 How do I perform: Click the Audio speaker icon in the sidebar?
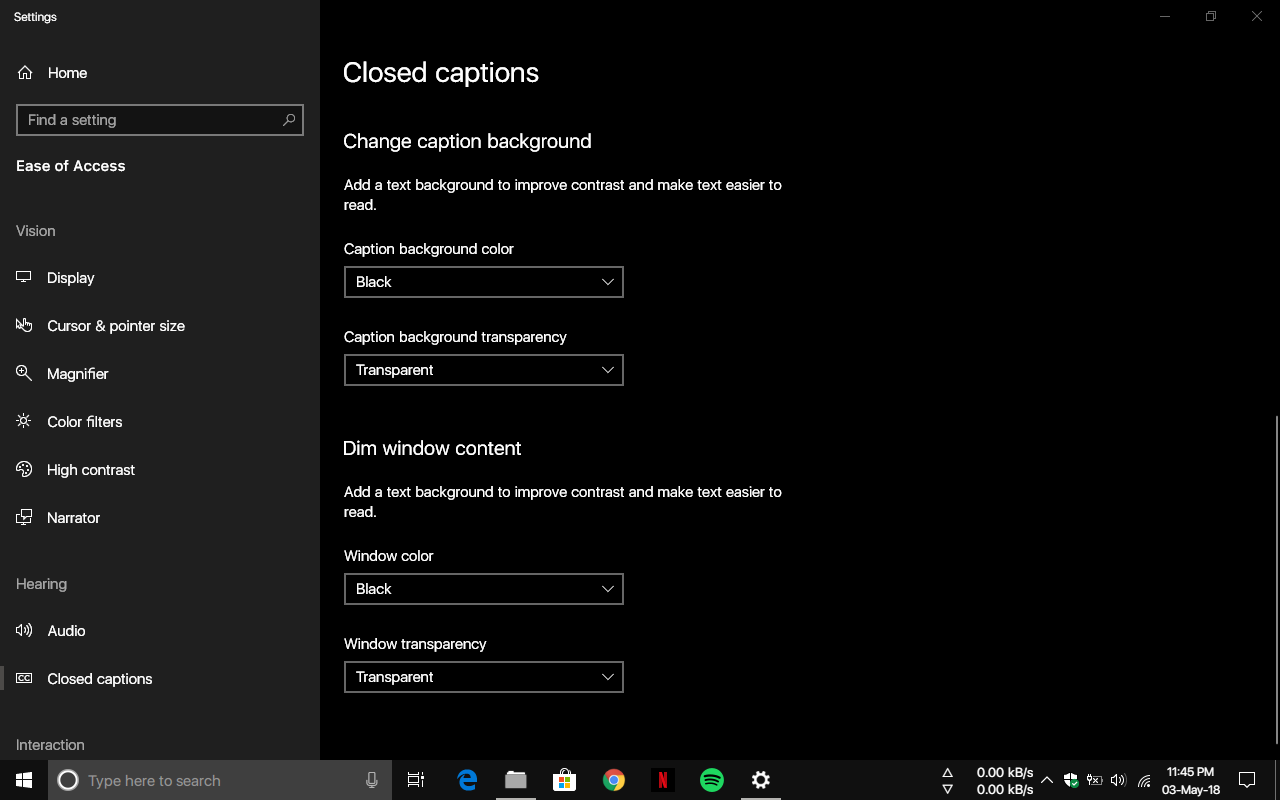tap(24, 630)
